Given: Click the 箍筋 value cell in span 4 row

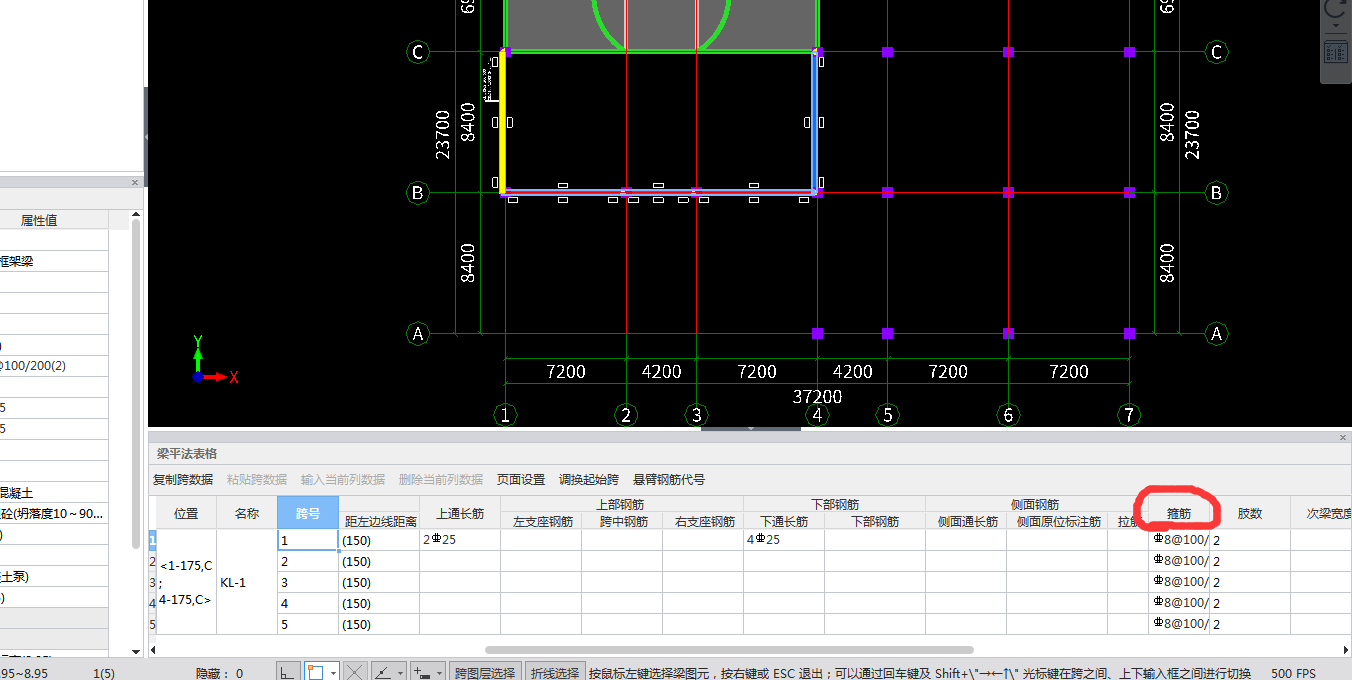Looking at the screenshot, I should (x=1179, y=603).
